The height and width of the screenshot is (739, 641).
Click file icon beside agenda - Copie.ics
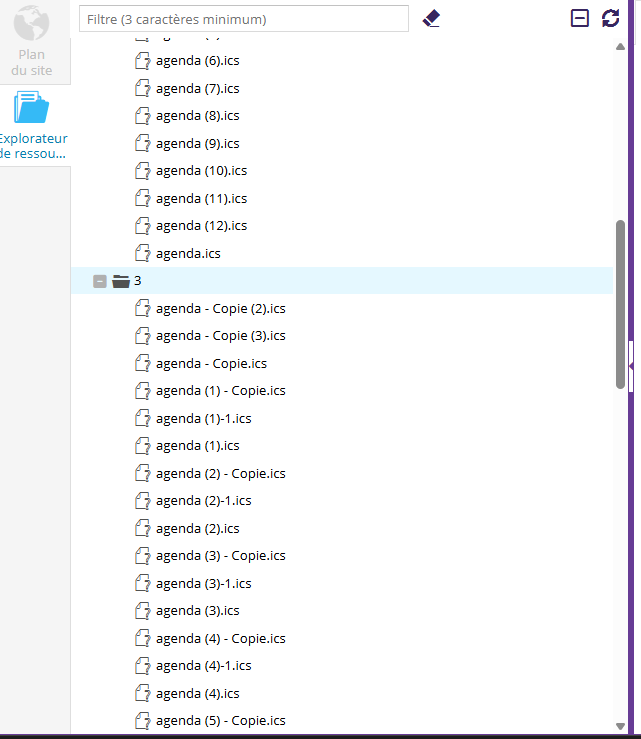[143, 364]
